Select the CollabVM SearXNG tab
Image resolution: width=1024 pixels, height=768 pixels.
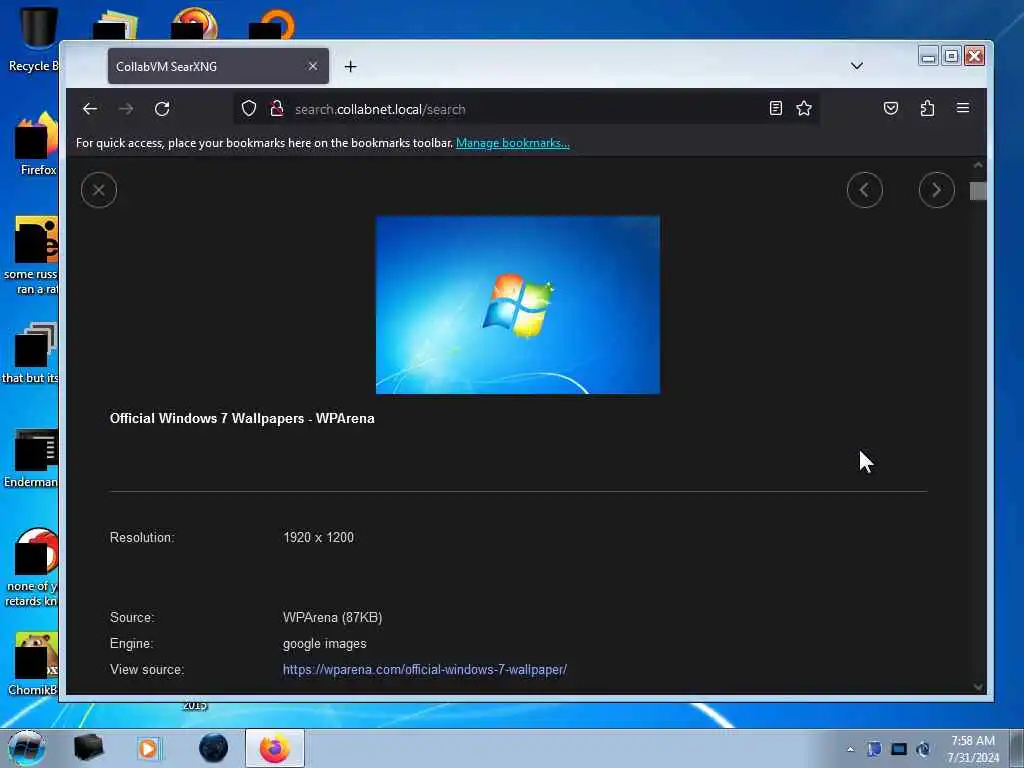pyautogui.click(x=218, y=66)
